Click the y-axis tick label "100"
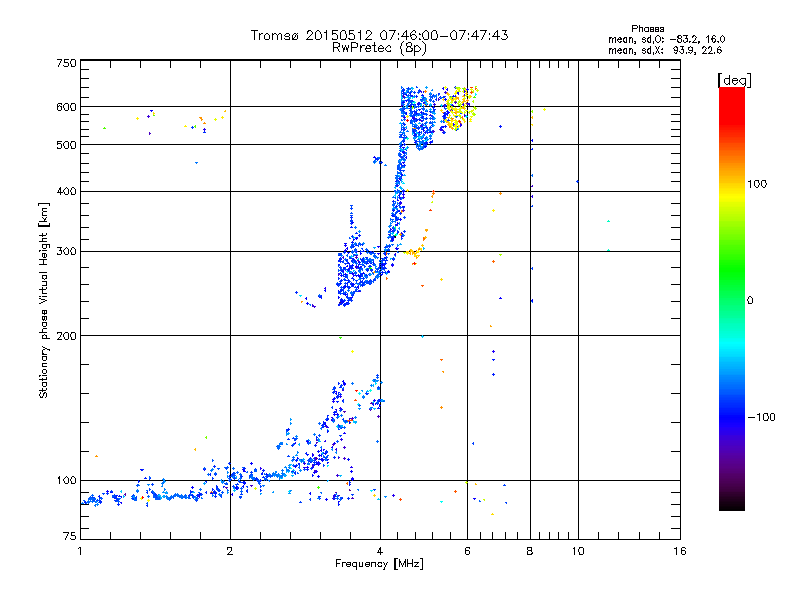 66,481
